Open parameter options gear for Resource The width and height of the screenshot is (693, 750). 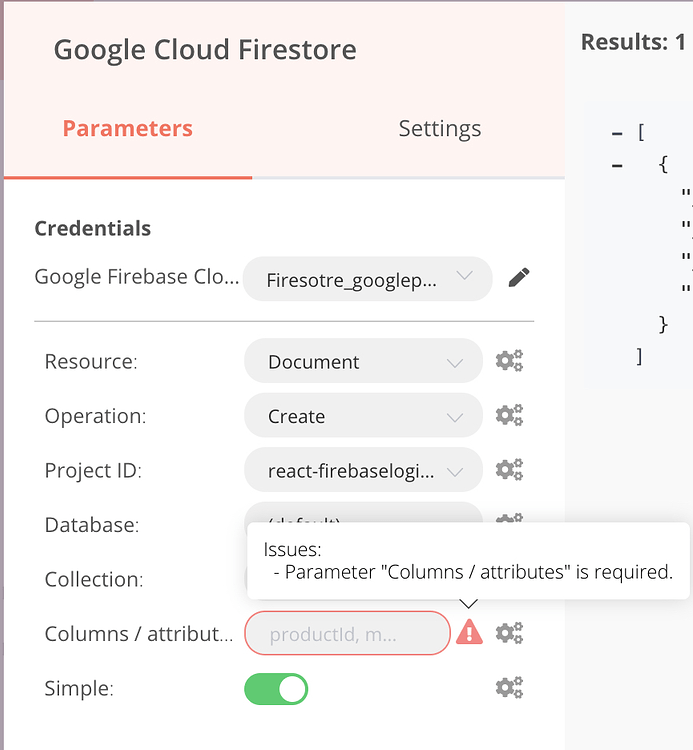point(510,361)
